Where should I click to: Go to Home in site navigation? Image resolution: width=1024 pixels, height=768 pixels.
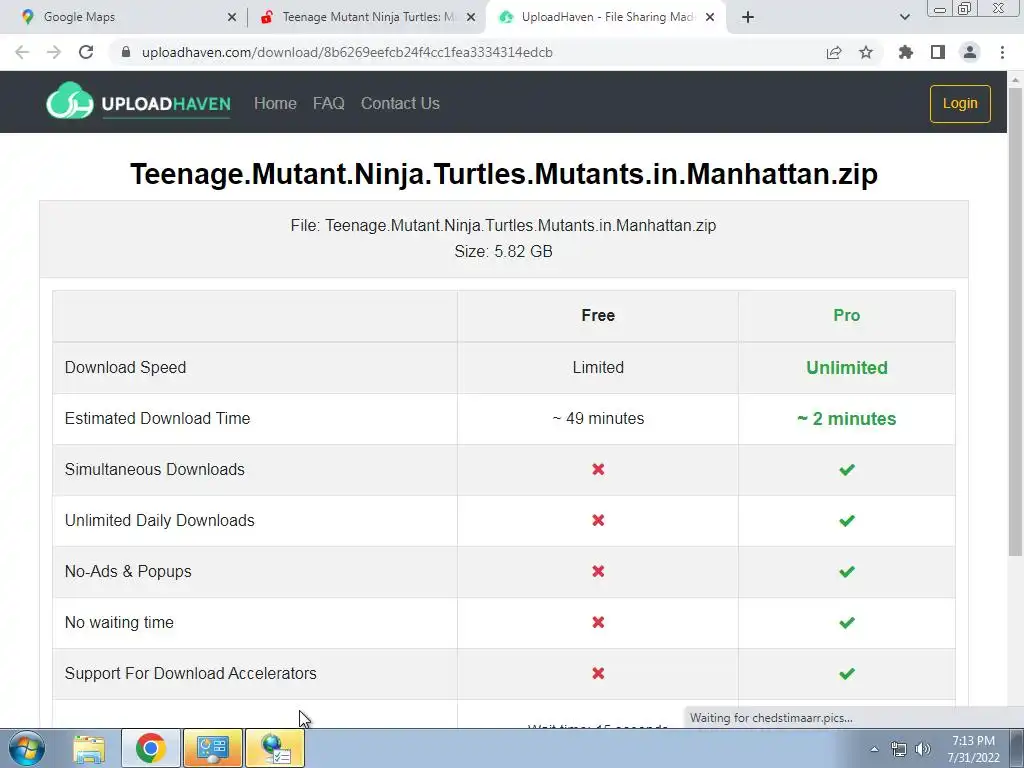(275, 103)
